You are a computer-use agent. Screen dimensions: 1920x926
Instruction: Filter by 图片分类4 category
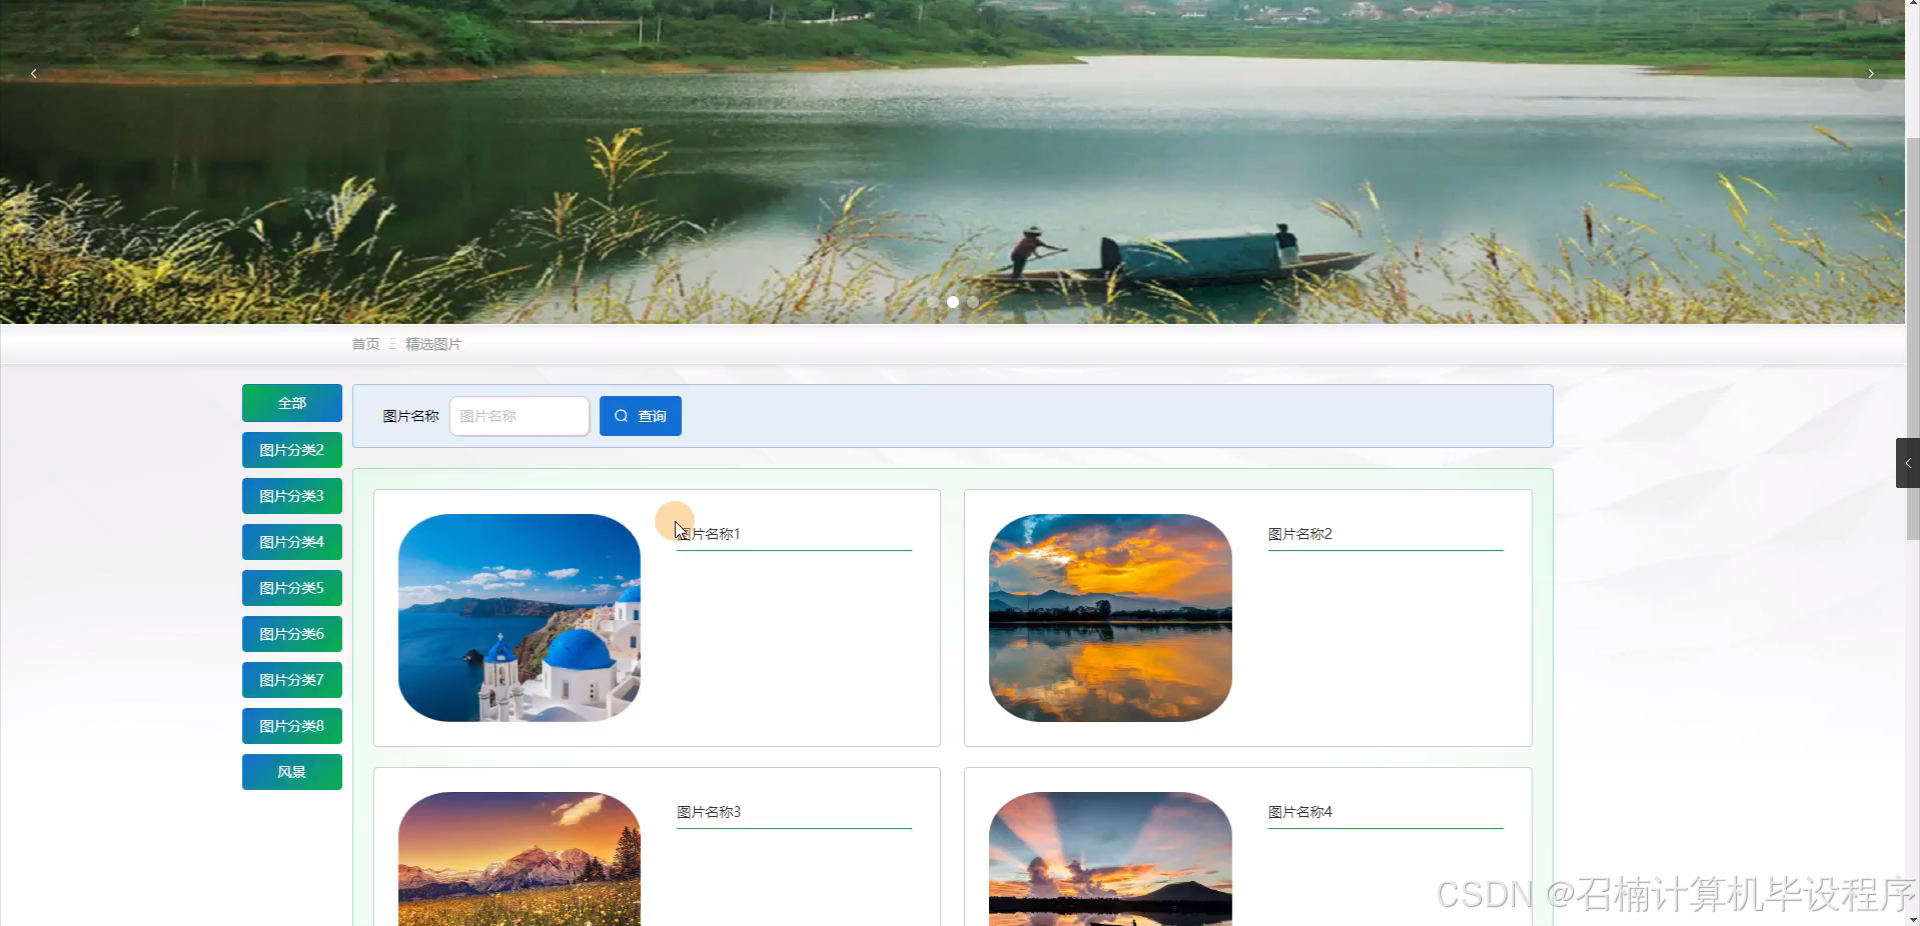(x=292, y=542)
